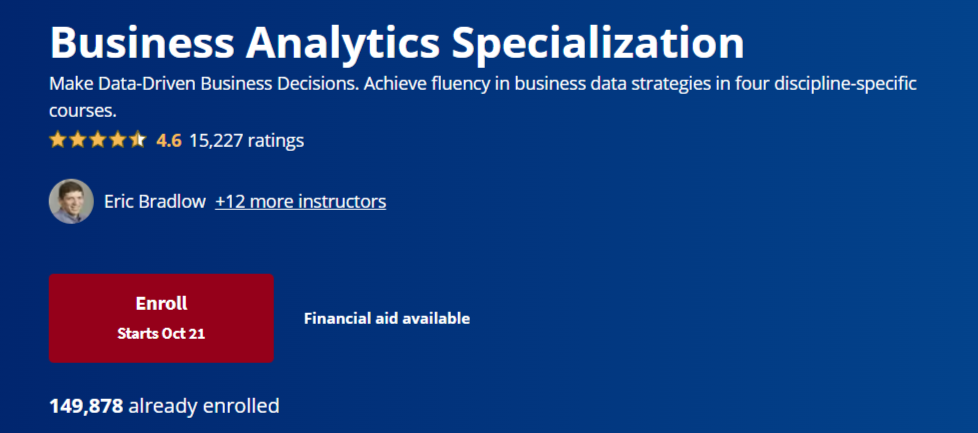The image size is (978, 433).
Task: Click the Starts Oct 21 label
Action: [x=161, y=334]
